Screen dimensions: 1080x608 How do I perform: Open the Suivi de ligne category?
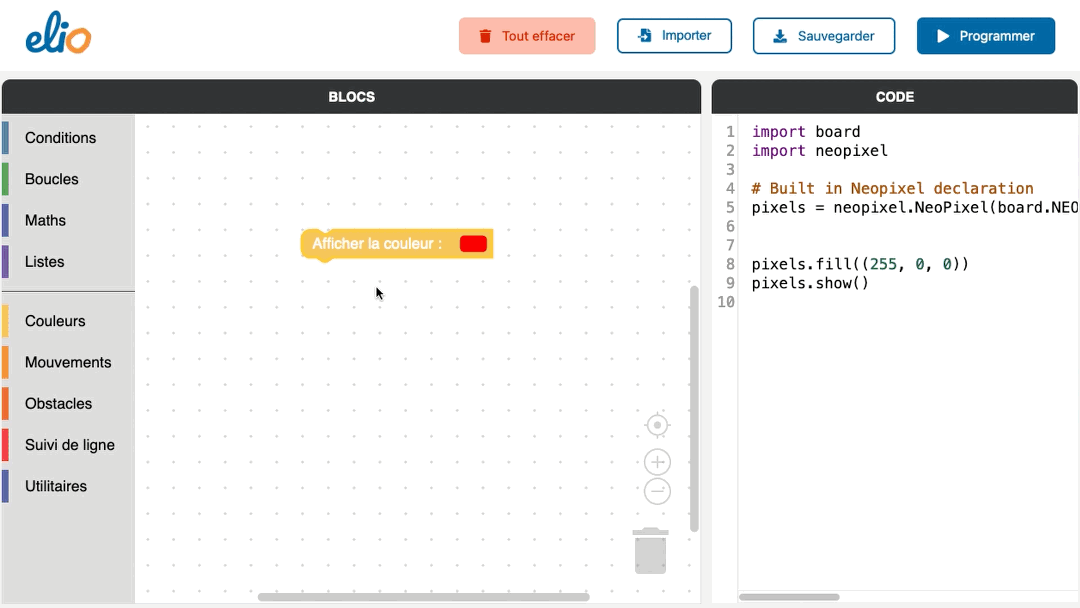[70, 445]
